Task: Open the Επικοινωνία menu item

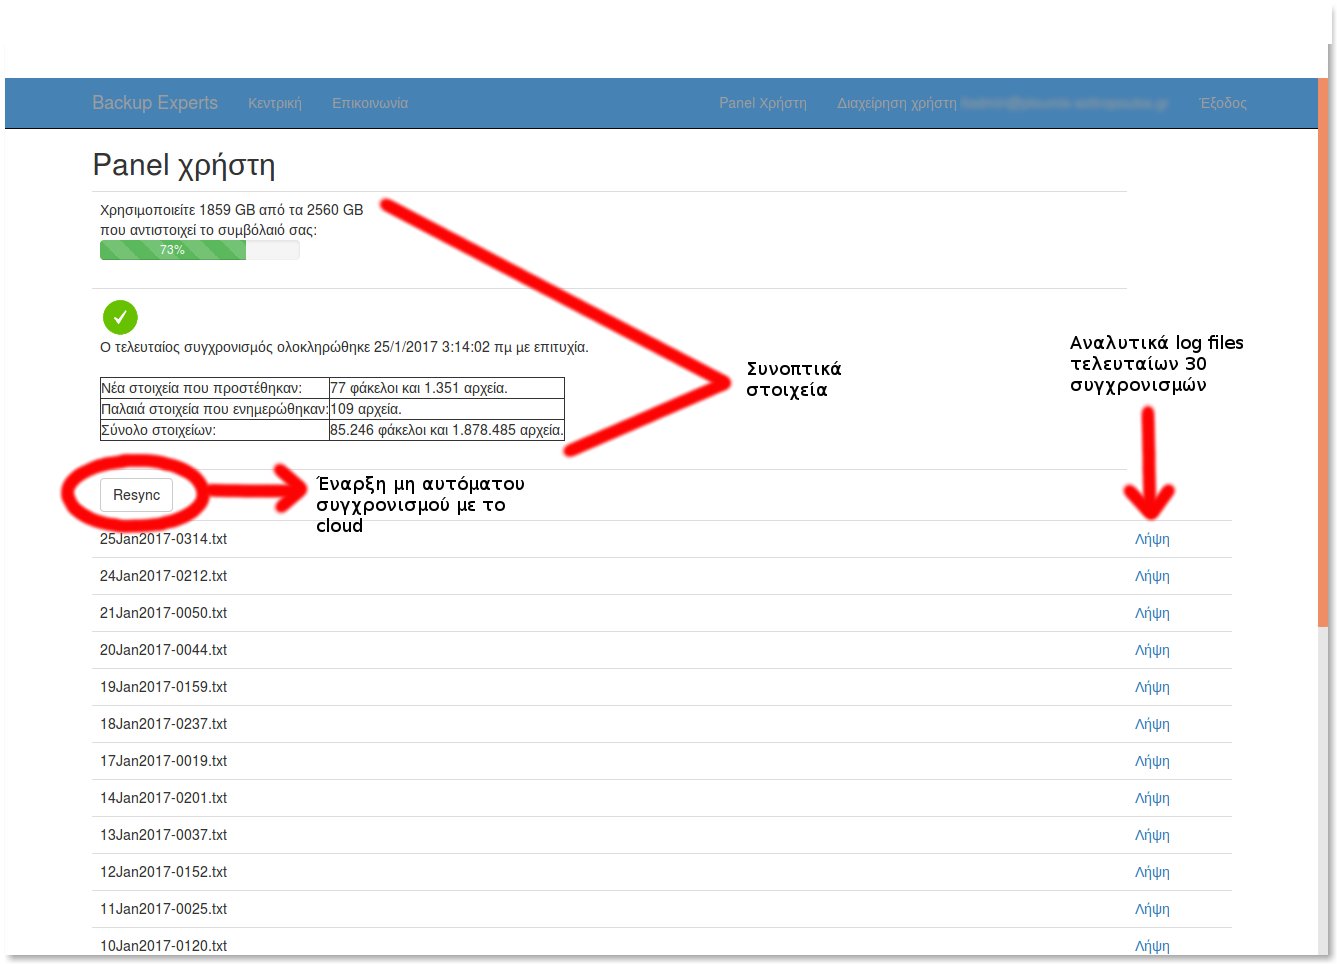Action: coord(370,103)
